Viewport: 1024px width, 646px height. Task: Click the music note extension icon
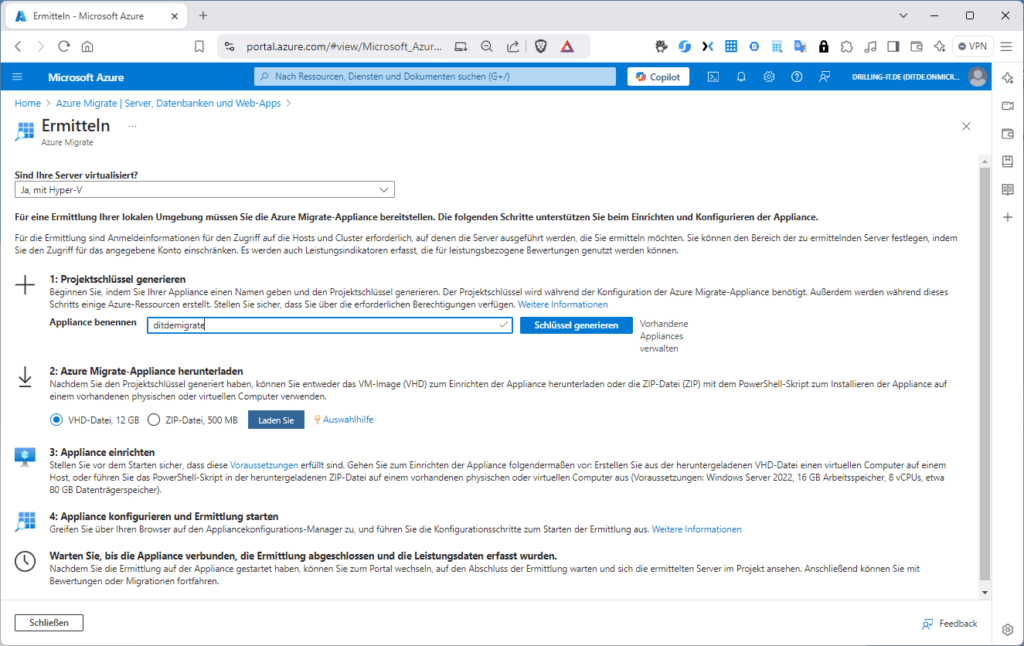[x=870, y=46]
